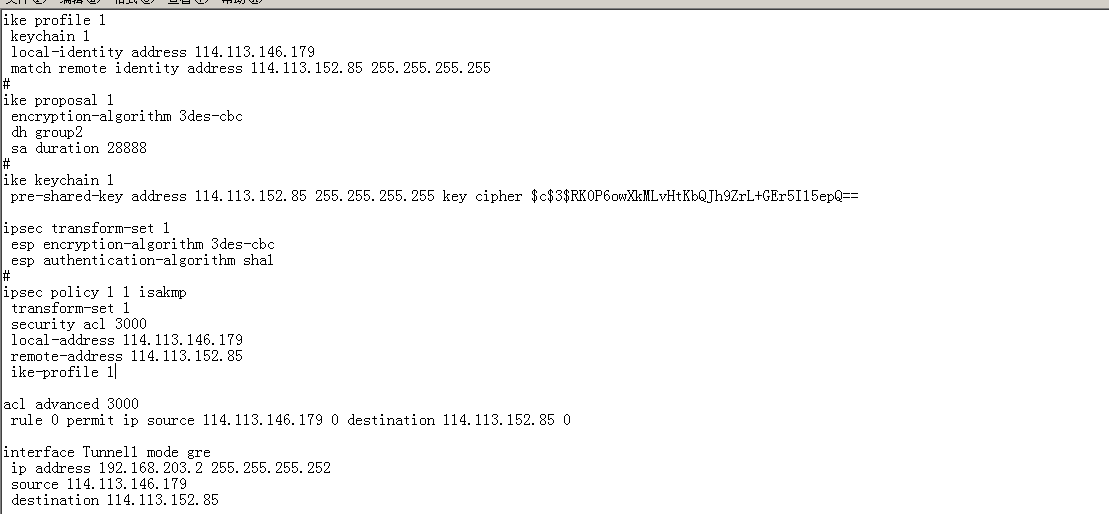Screen dimensions: 1109x514
Task: Click the 'ike profile 1' line
Action: click(53, 21)
